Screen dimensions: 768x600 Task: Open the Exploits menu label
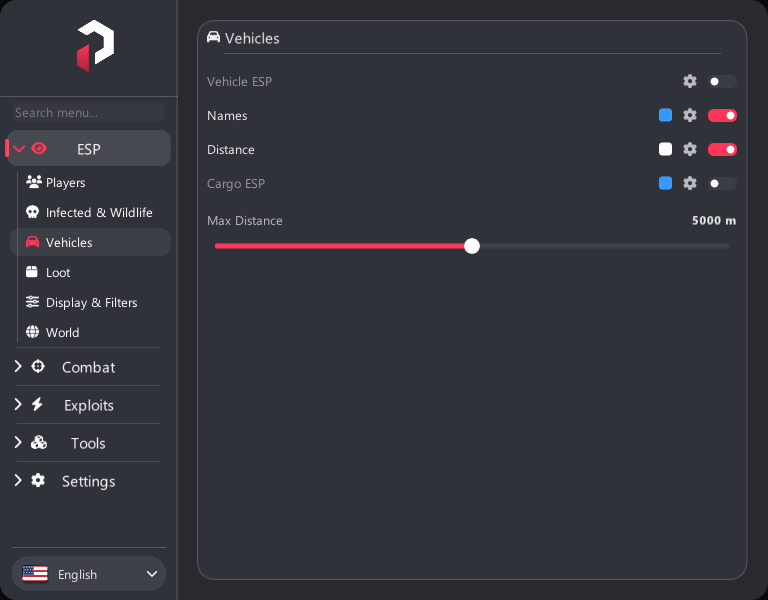click(89, 406)
